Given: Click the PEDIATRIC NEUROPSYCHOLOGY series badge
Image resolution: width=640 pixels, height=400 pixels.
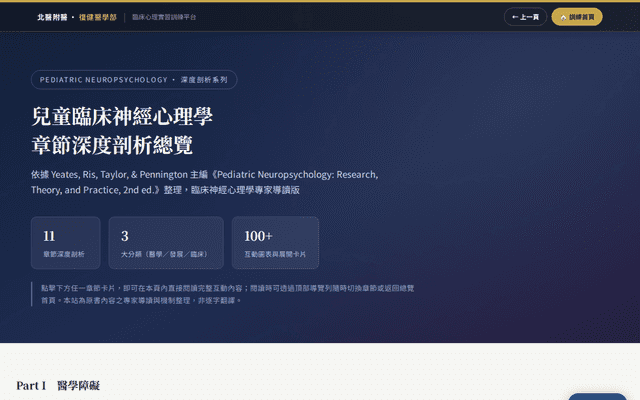Looking at the screenshot, I should (x=134, y=80).
